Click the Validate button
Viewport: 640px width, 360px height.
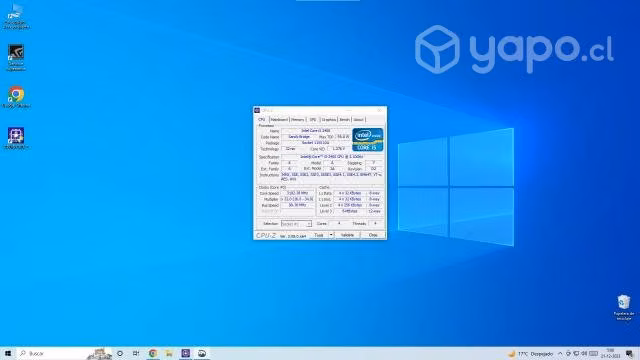[x=347, y=235]
